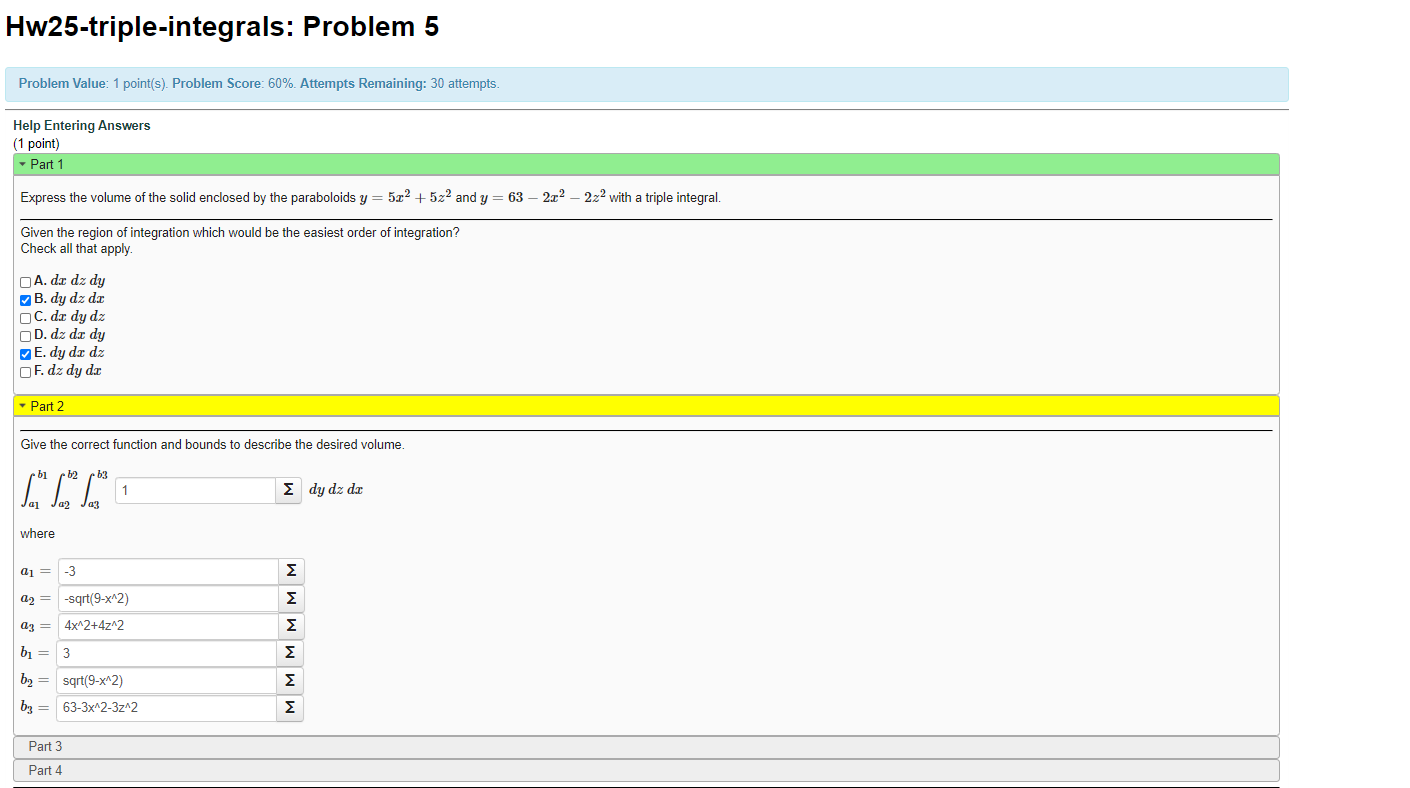This screenshot has height=788, width=1410.
Task: Expand the Part 3 section
Action: point(45,746)
